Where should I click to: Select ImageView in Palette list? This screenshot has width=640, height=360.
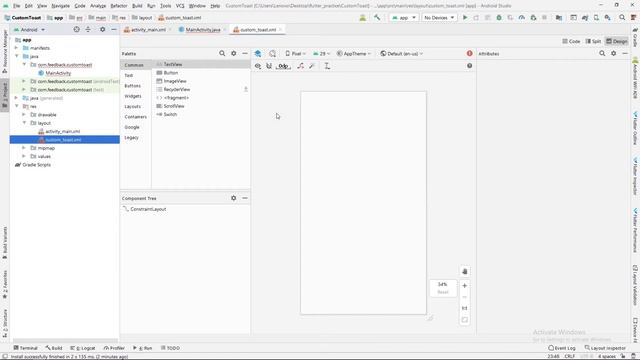pyautogui.click(x=175, y=81)
